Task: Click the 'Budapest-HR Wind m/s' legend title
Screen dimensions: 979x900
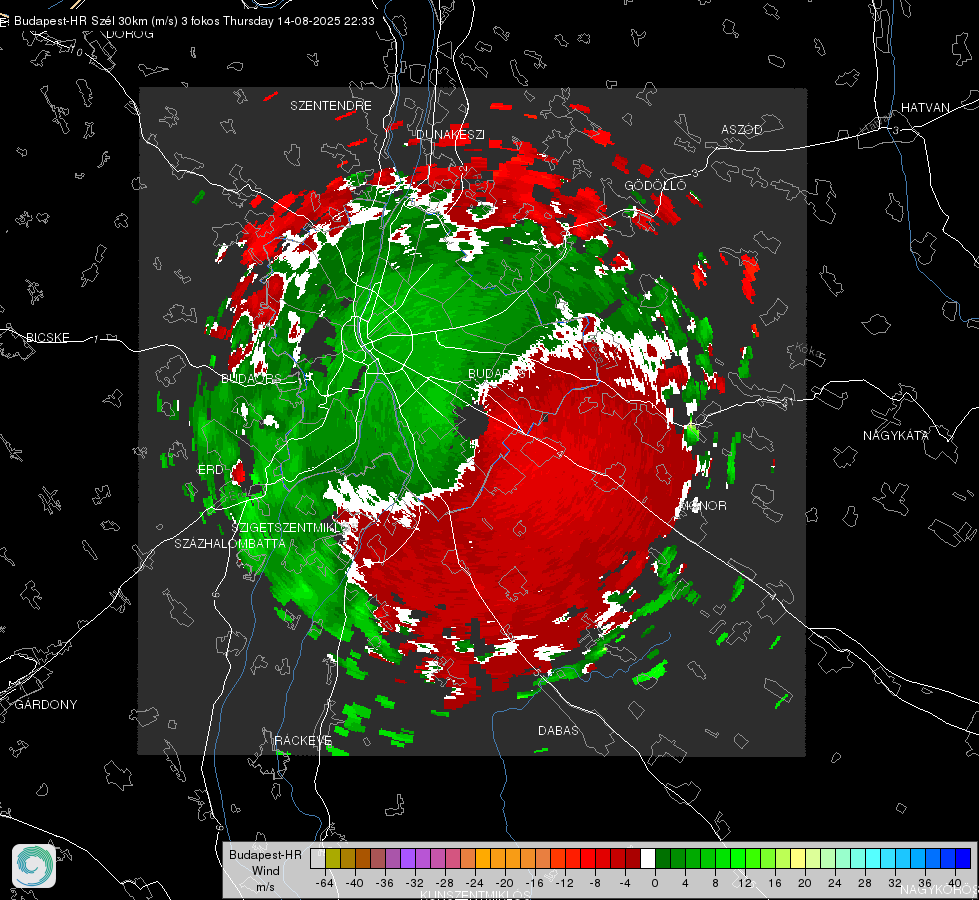Action: tap(265, 871)
